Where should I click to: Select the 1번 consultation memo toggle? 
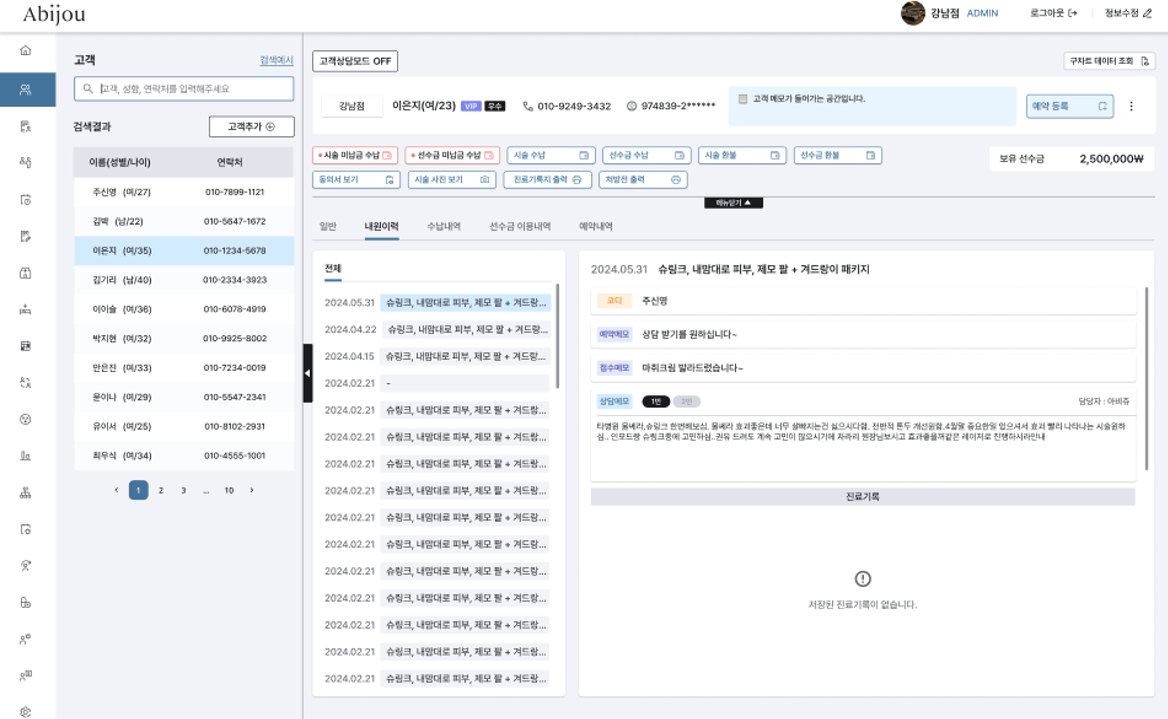(x=656, y=402)
